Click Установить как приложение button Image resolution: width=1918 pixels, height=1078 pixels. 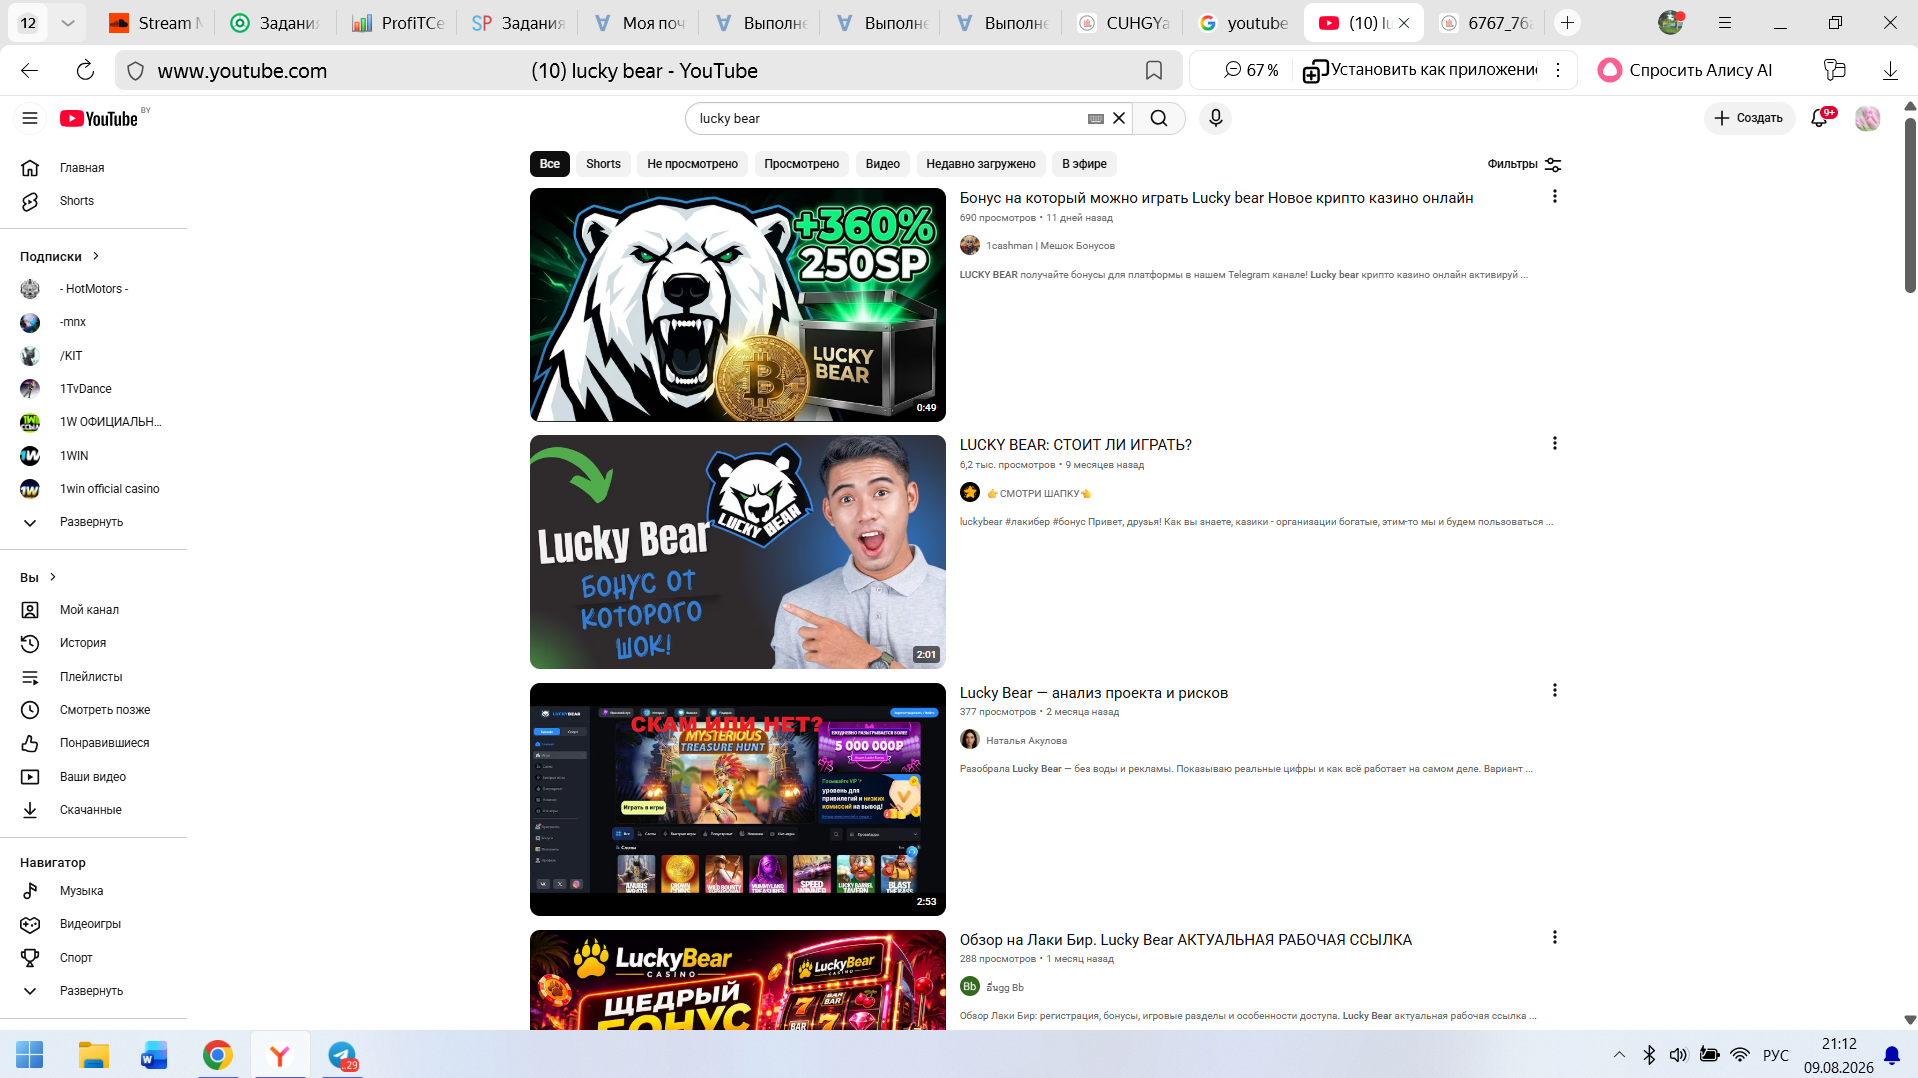1421,70
